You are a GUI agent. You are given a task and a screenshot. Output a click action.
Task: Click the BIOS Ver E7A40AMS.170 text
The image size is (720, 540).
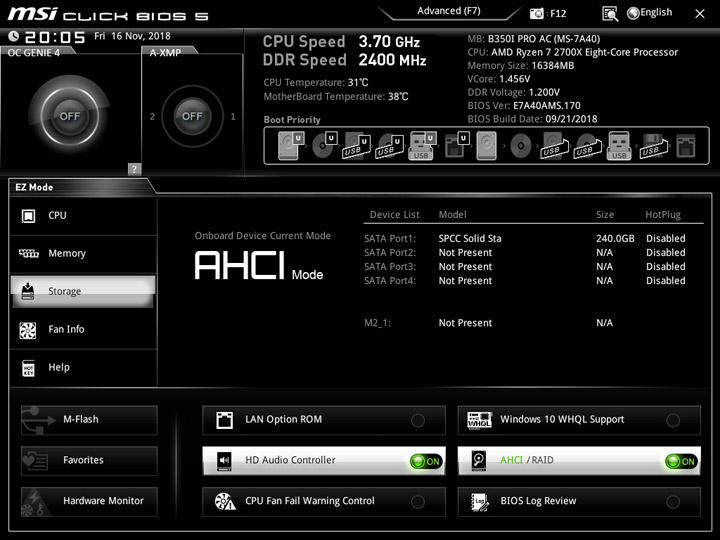click(x=523, y=106)
